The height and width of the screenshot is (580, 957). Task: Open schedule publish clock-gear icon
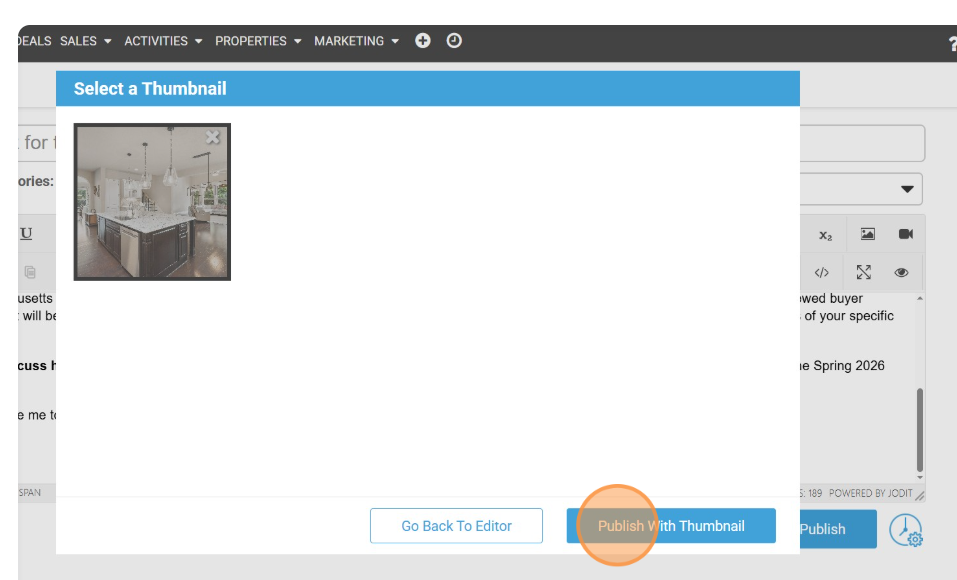pyautogui.click(x=906, y=530)
